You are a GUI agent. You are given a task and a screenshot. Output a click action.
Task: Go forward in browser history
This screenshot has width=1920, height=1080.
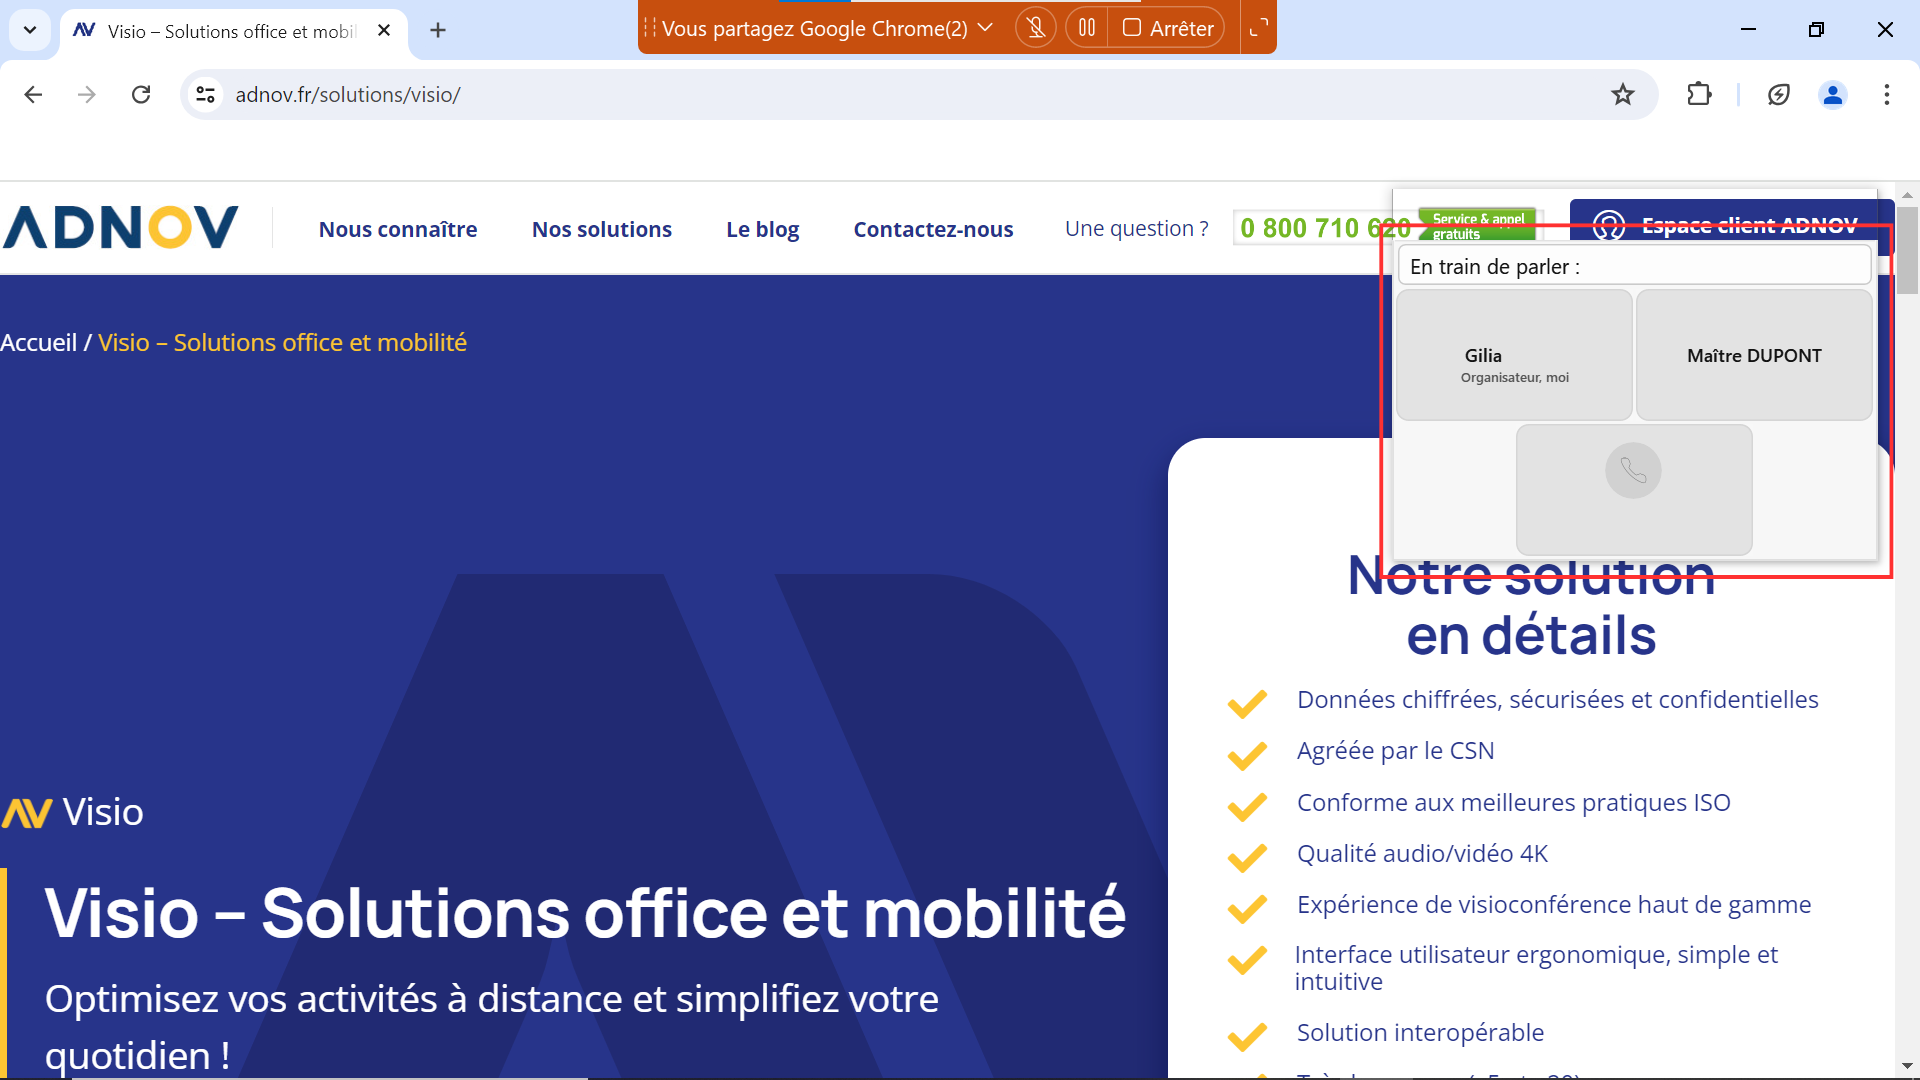click(87, 94)
